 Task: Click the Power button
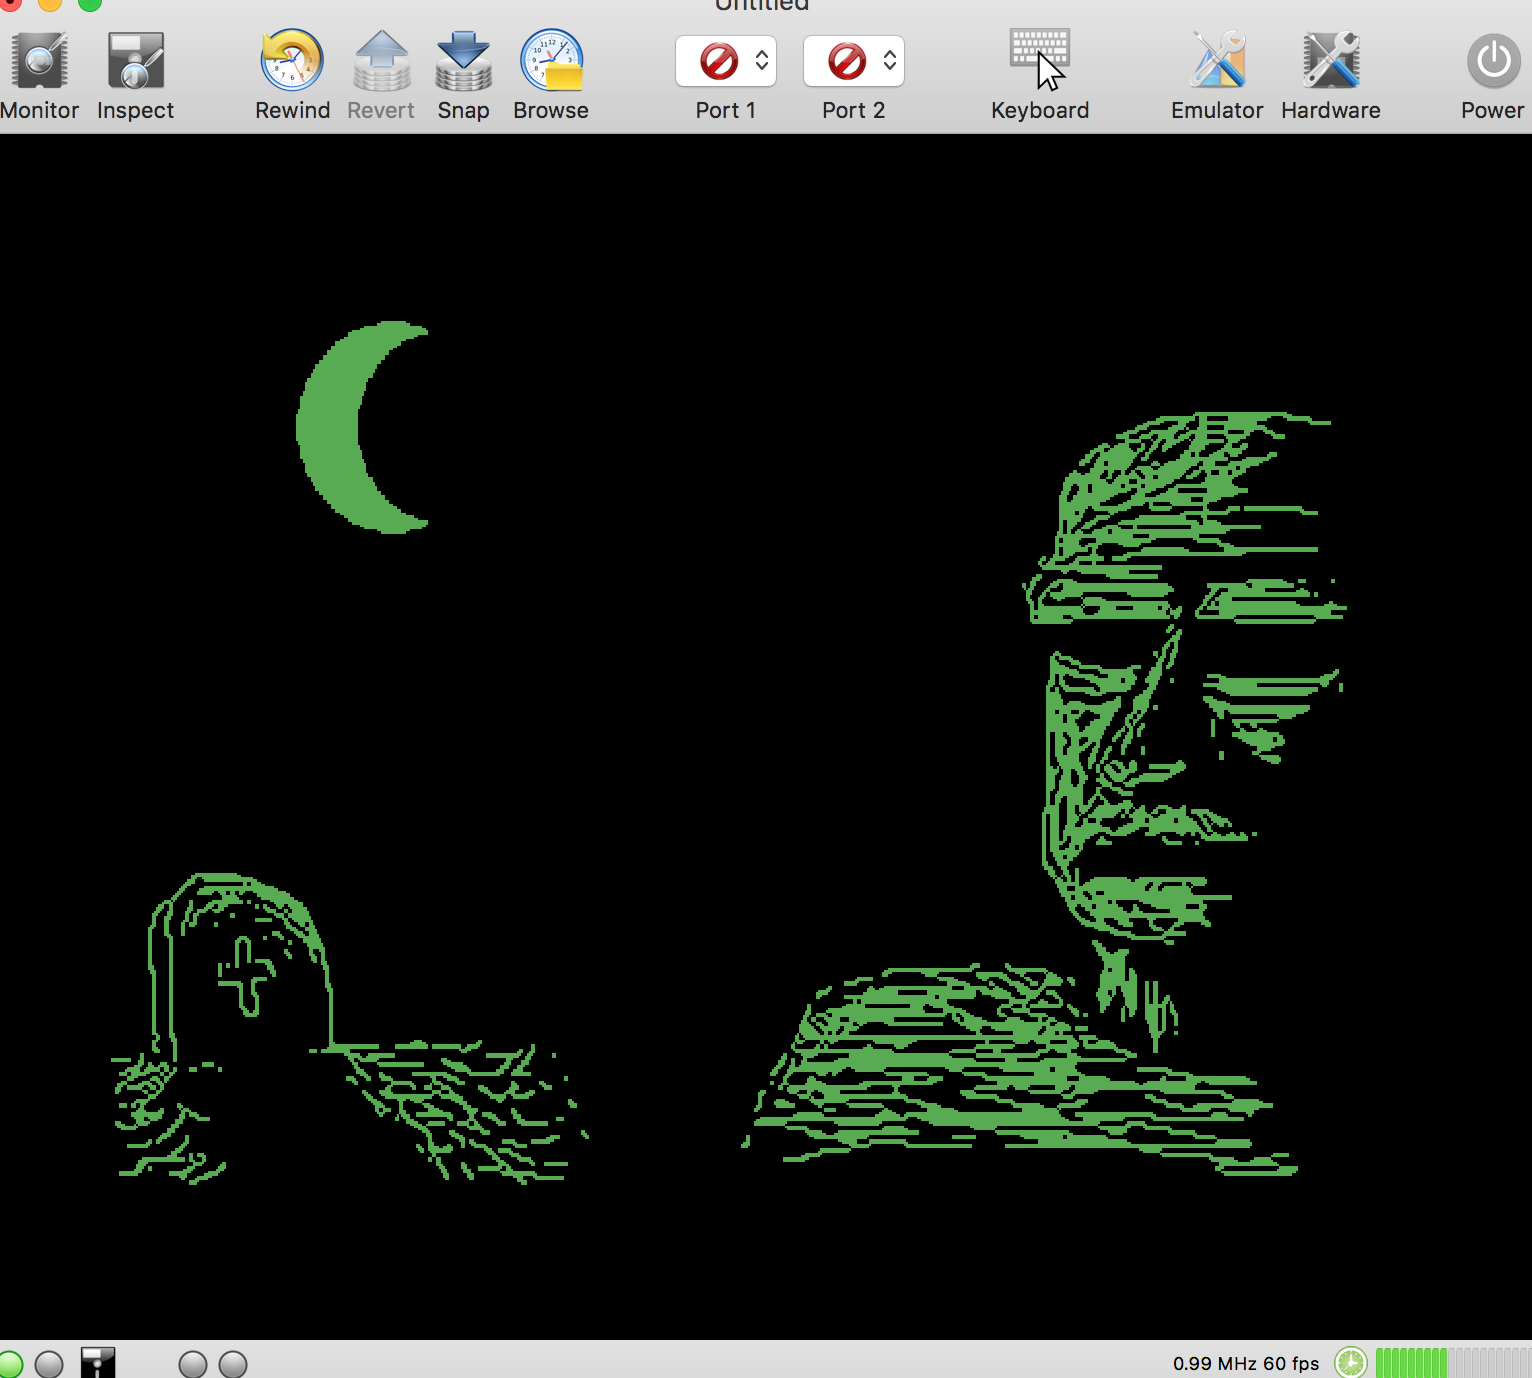pos(1493,61)
